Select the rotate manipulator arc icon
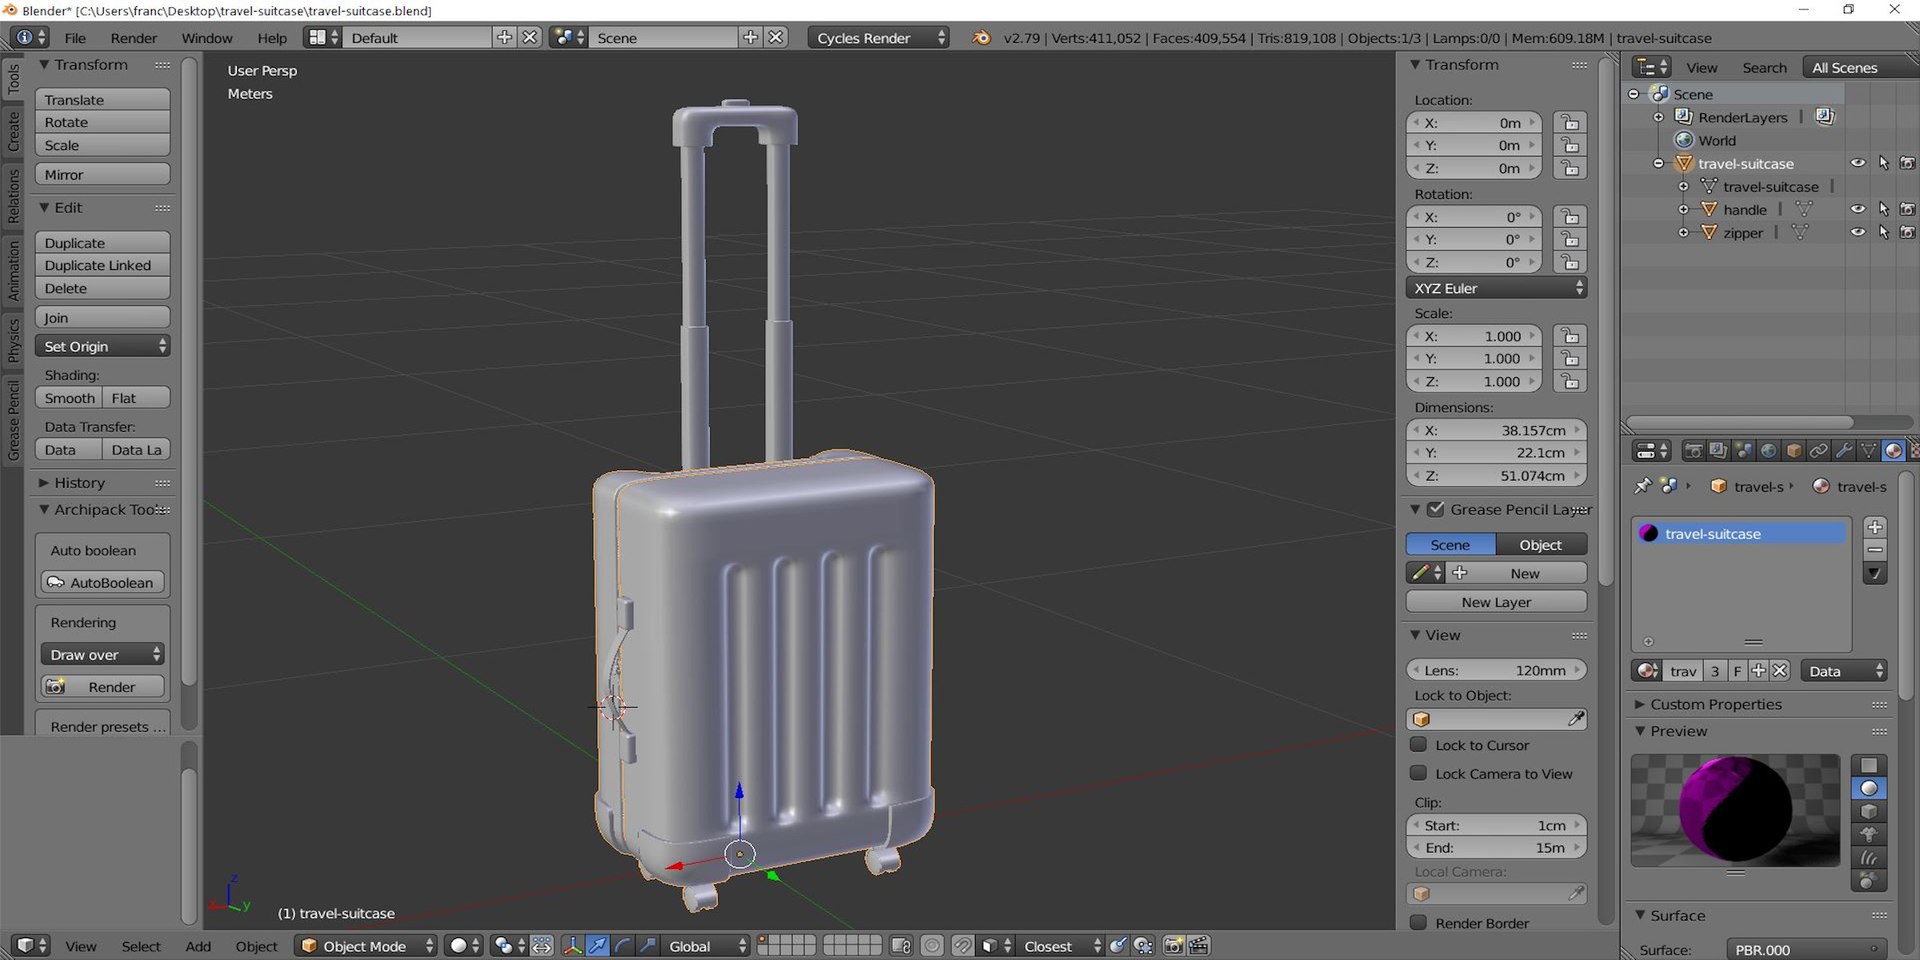 622,946
